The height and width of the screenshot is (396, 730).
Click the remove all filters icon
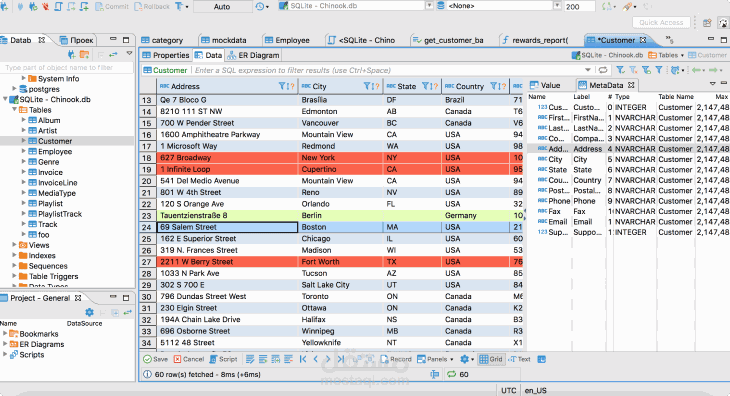[633, 70]
